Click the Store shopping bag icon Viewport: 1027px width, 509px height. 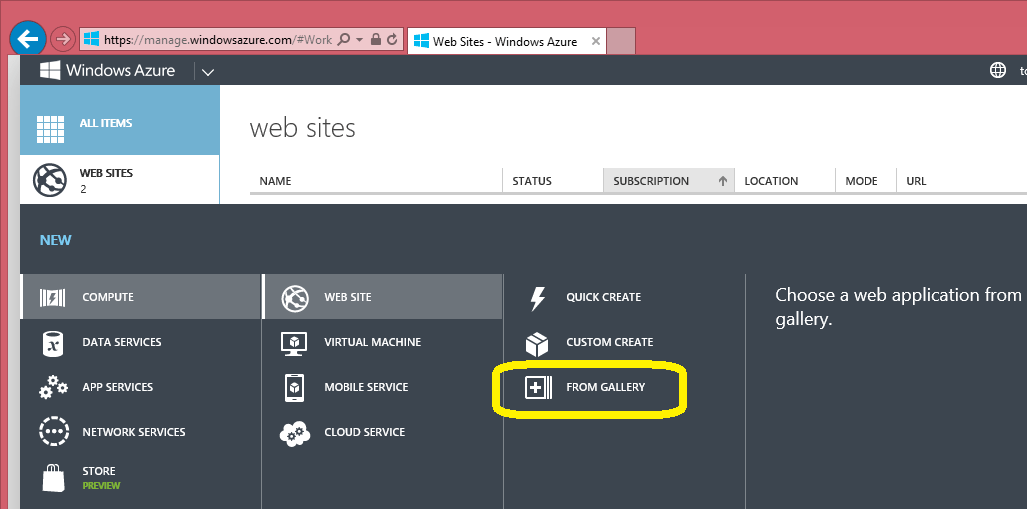(x=53, y=478)
